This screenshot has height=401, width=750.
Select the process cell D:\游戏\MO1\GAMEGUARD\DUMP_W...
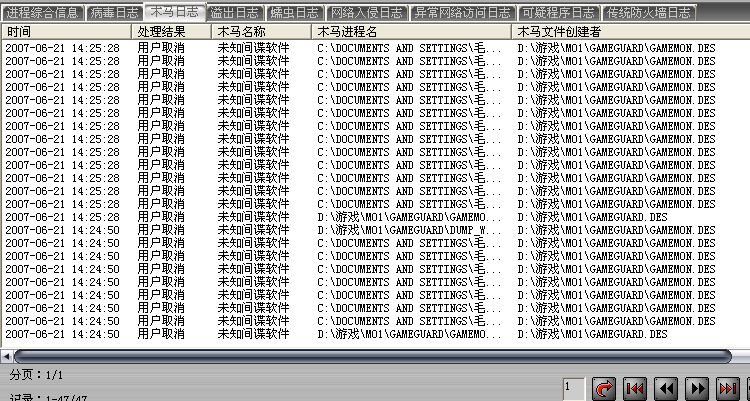(x=409, y=230)
